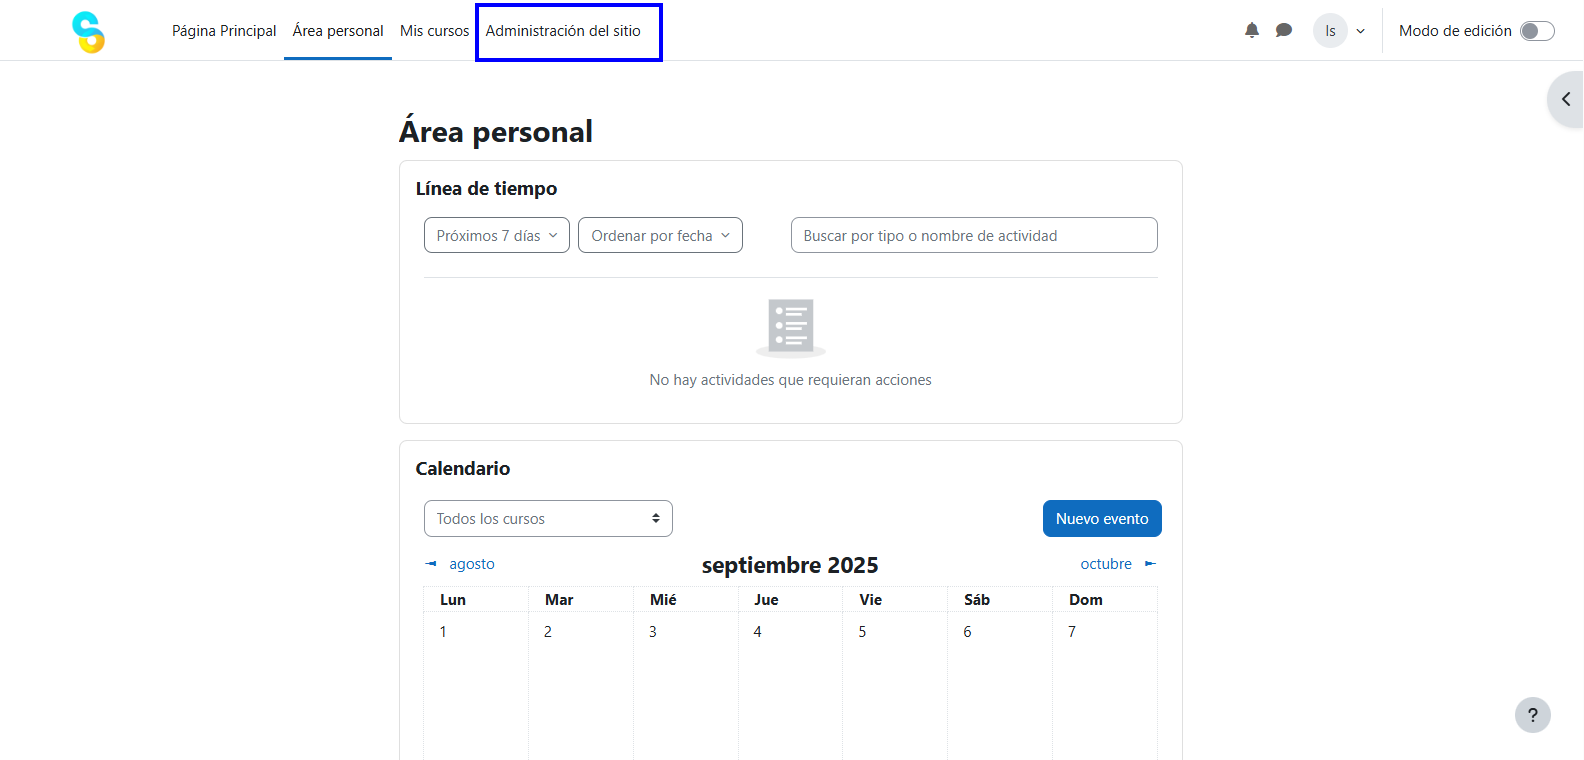Toggle Modo de edición switch
The image size is (1584, 760).
click(1537, 31)
